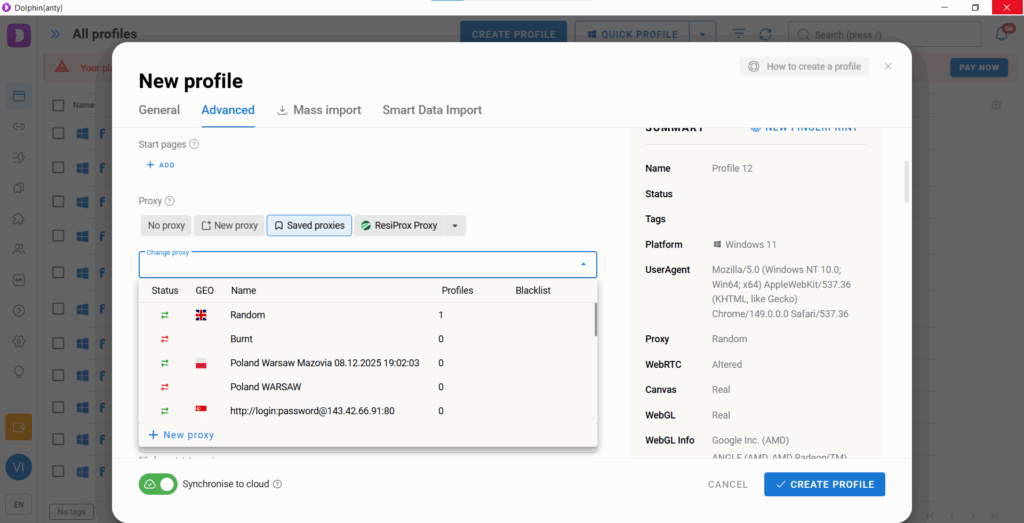
Task: Open notifications bell with 56 badge
Action: [x=1002, y=34]
